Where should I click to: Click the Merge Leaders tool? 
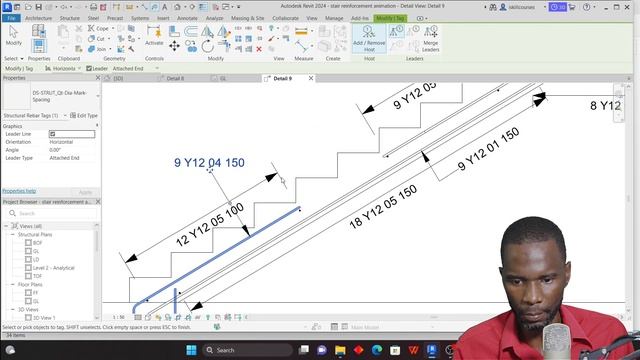click(x=430, y=39)
